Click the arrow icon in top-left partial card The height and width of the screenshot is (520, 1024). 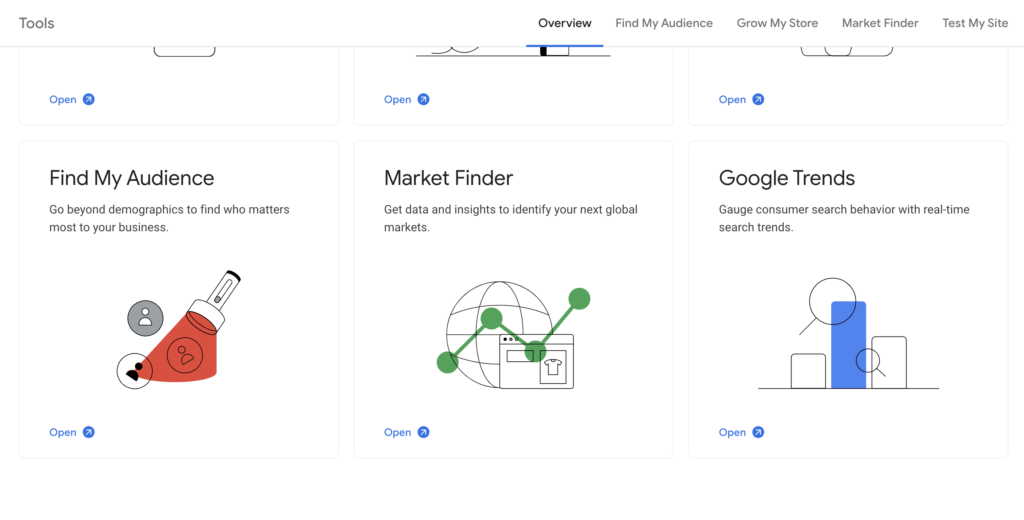point(89,99)
